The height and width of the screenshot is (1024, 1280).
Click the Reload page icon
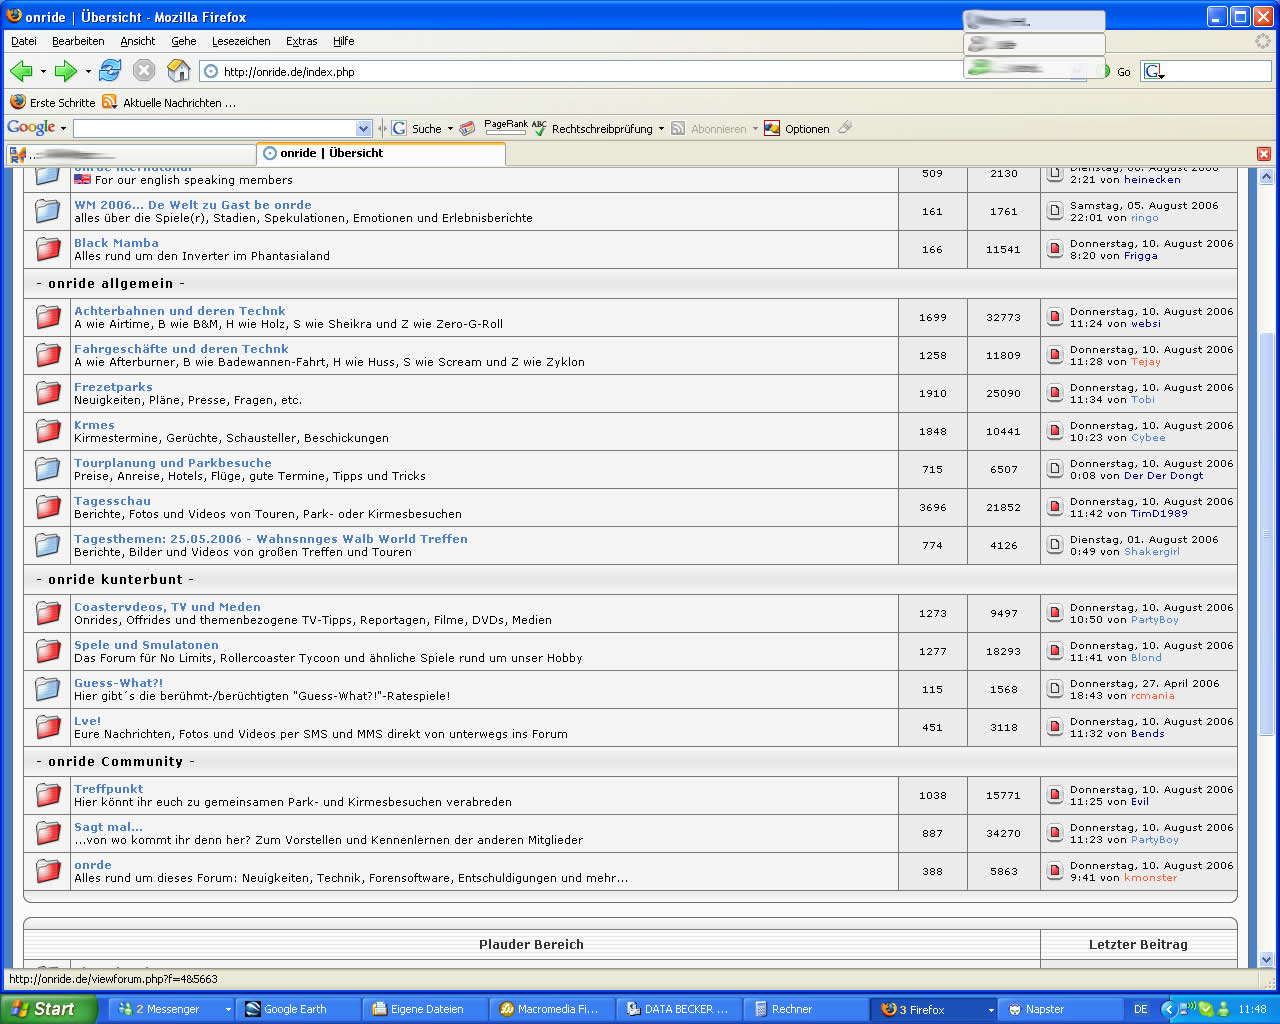click(110, 71)
